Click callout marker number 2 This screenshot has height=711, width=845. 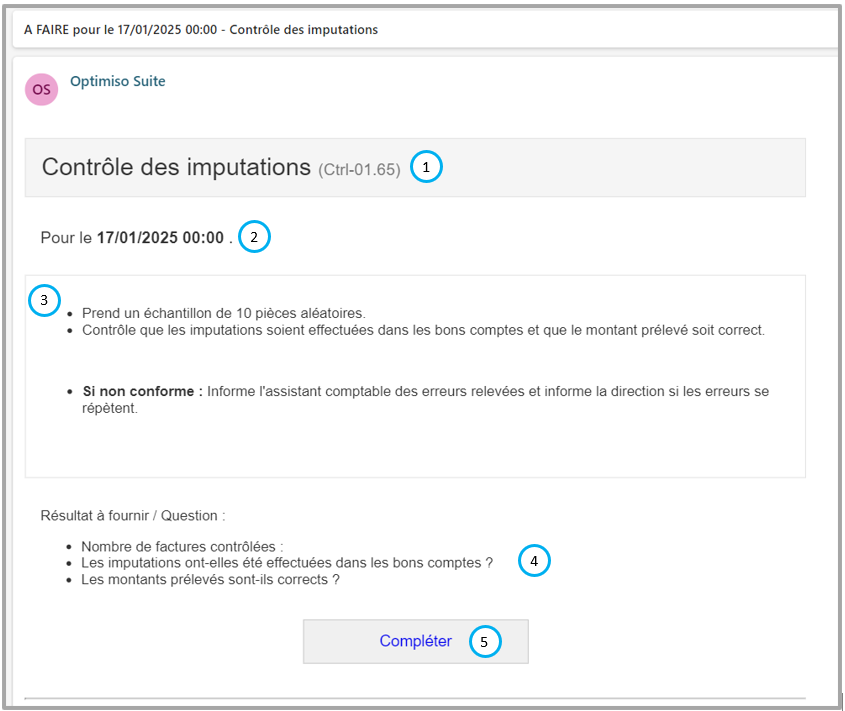pyautogui.click(x=255, y=237)
